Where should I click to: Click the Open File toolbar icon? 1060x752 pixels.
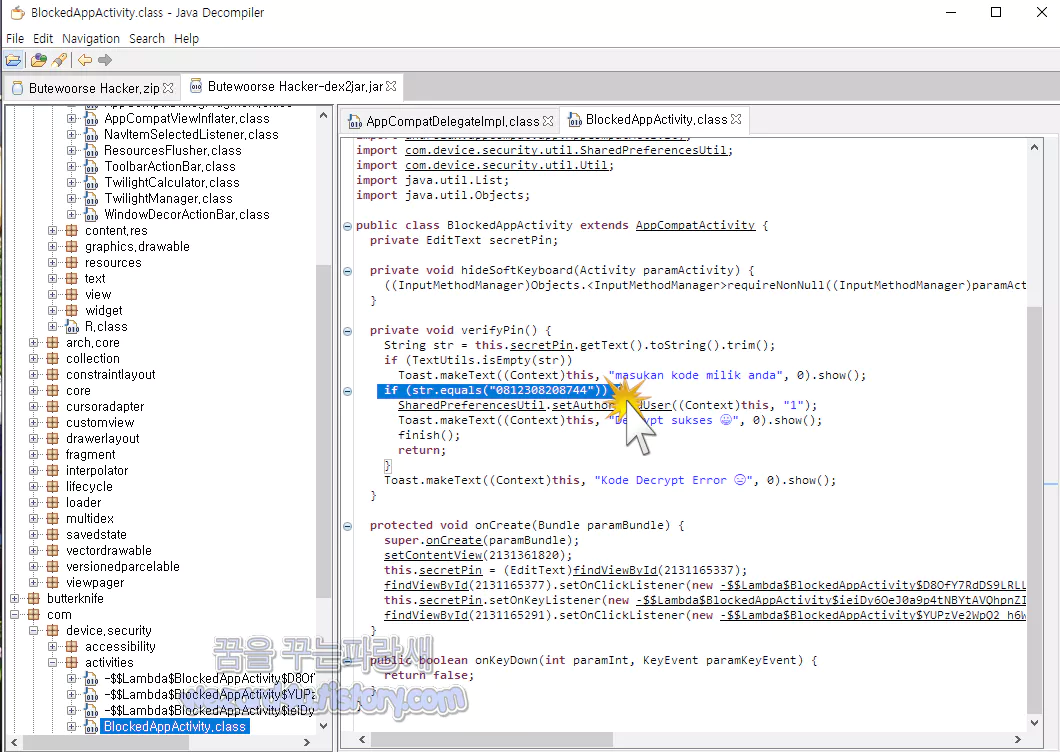14,60
